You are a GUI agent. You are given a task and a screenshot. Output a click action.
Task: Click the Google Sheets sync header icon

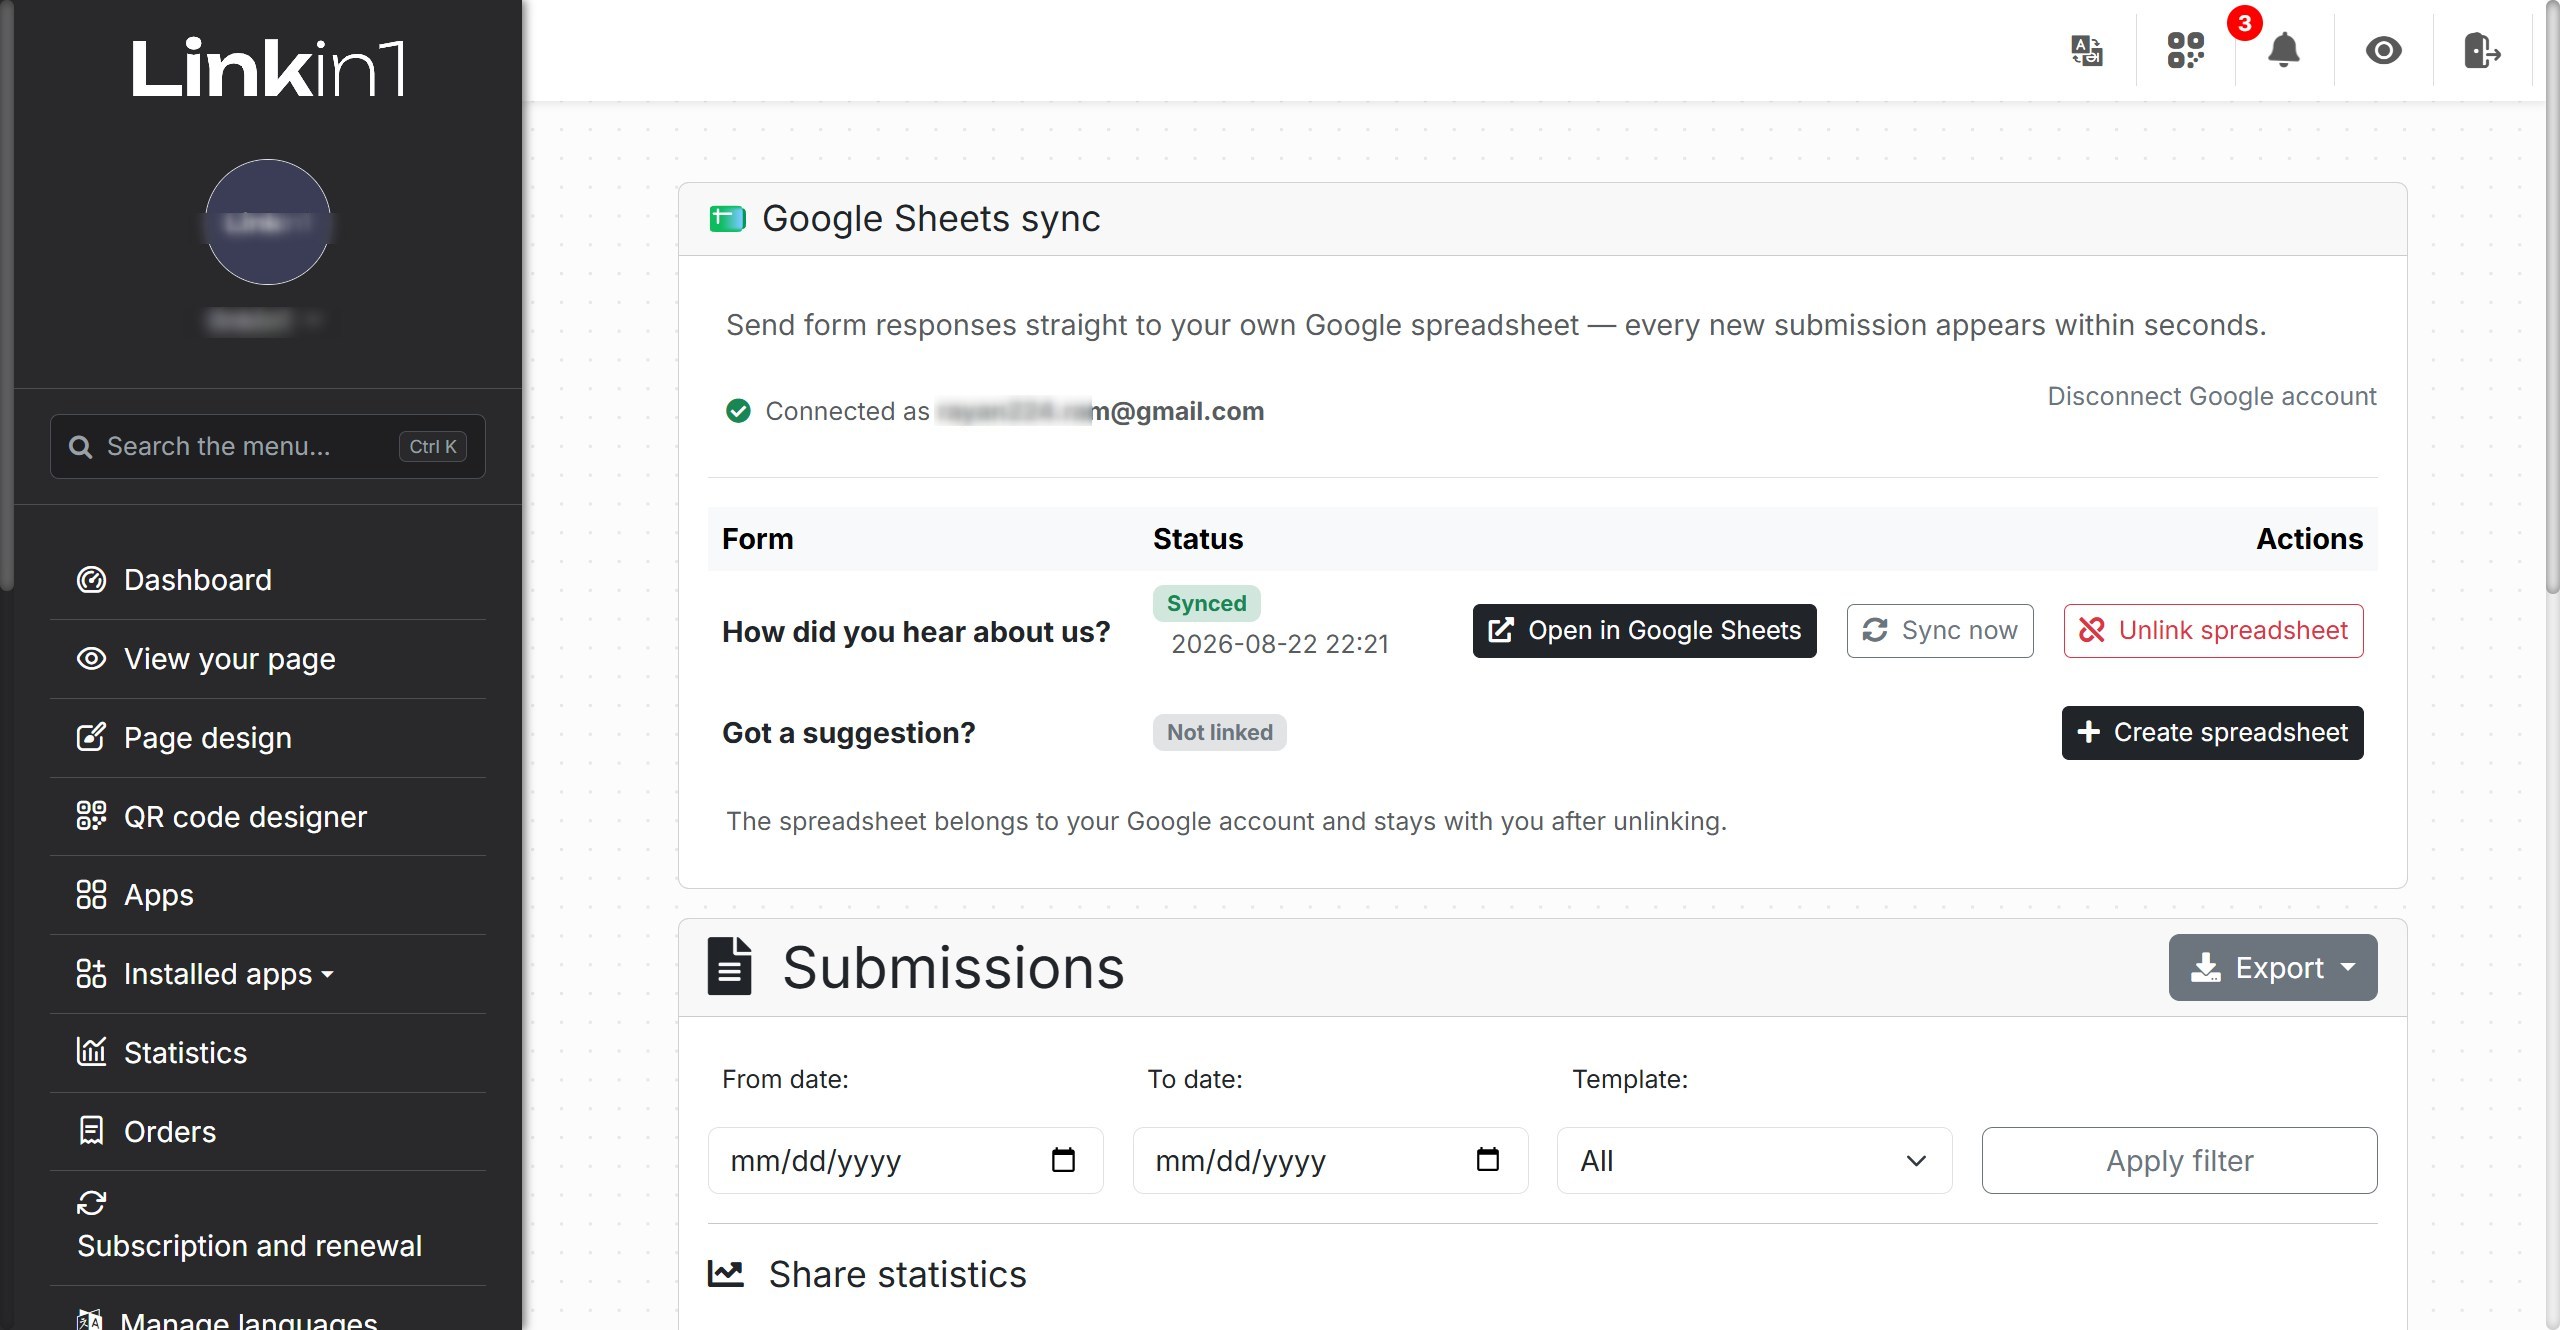click(x=727, y=218)
